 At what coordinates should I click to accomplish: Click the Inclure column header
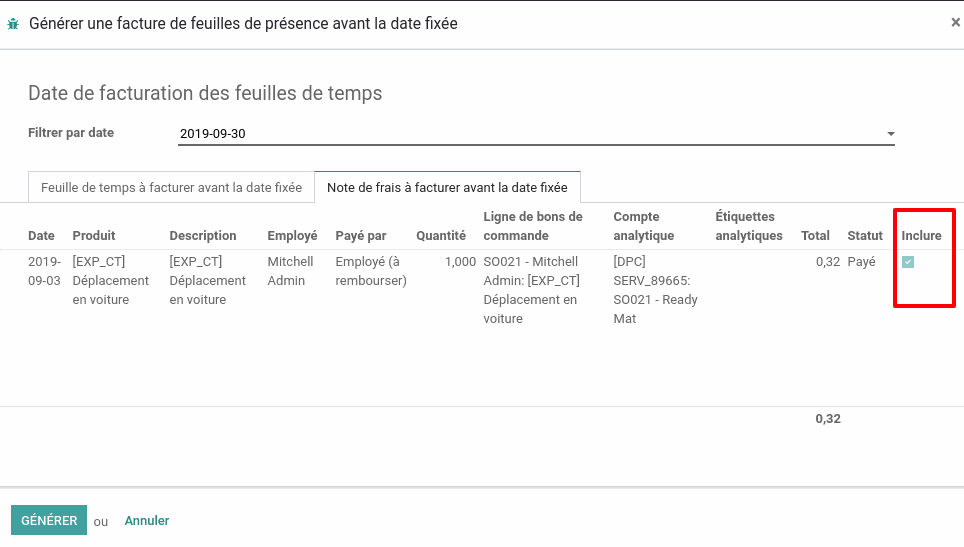(x=921, y=235)
